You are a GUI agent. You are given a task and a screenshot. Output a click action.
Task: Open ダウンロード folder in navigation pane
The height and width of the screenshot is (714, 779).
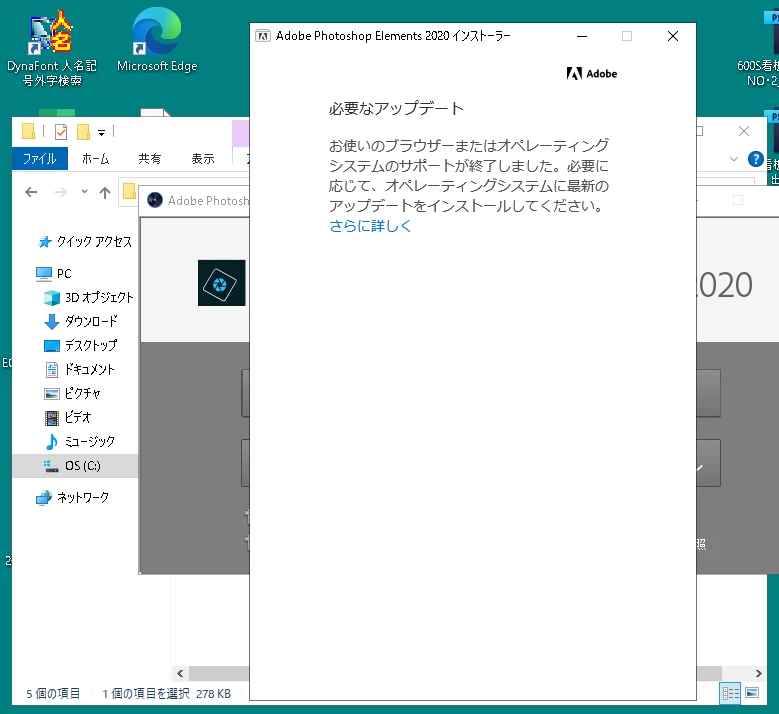tap(81, 321)
